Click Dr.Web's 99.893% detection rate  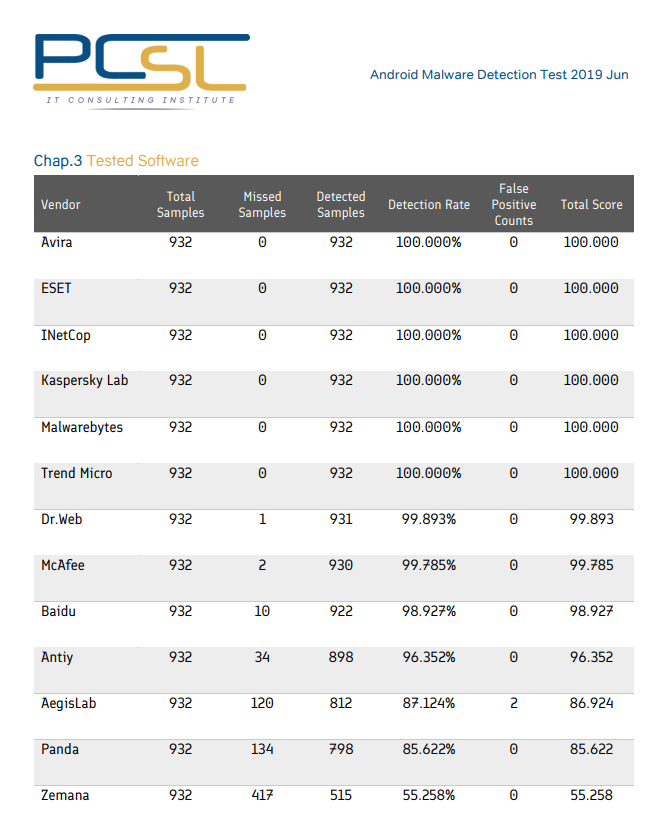[429, 519]
